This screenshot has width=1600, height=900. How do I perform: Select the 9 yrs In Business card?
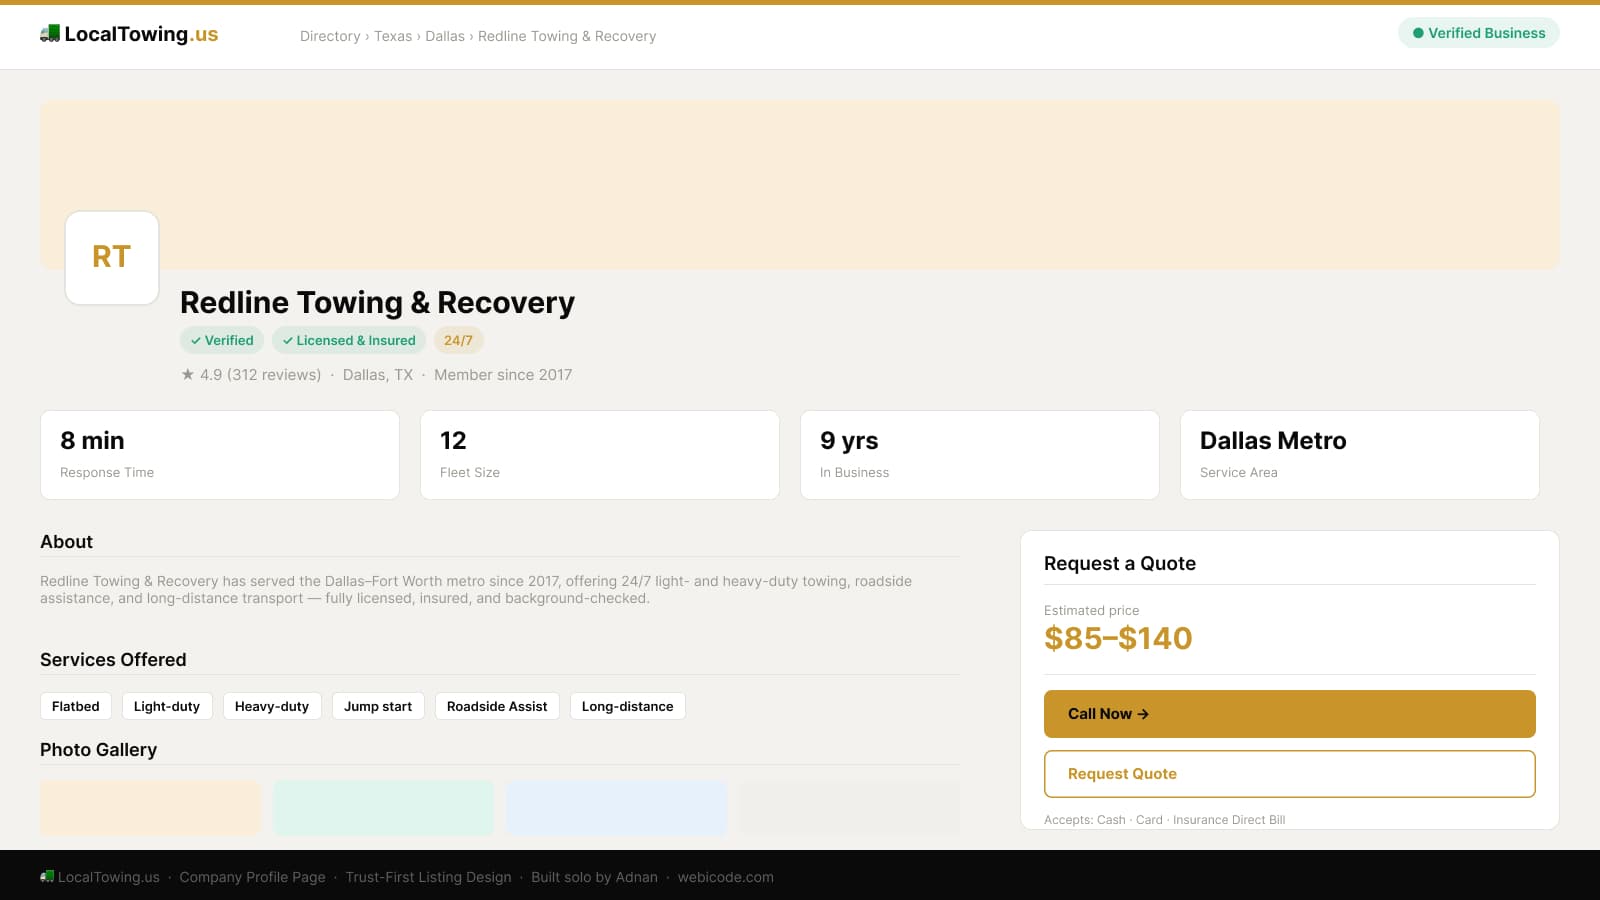tap(980, 455)
